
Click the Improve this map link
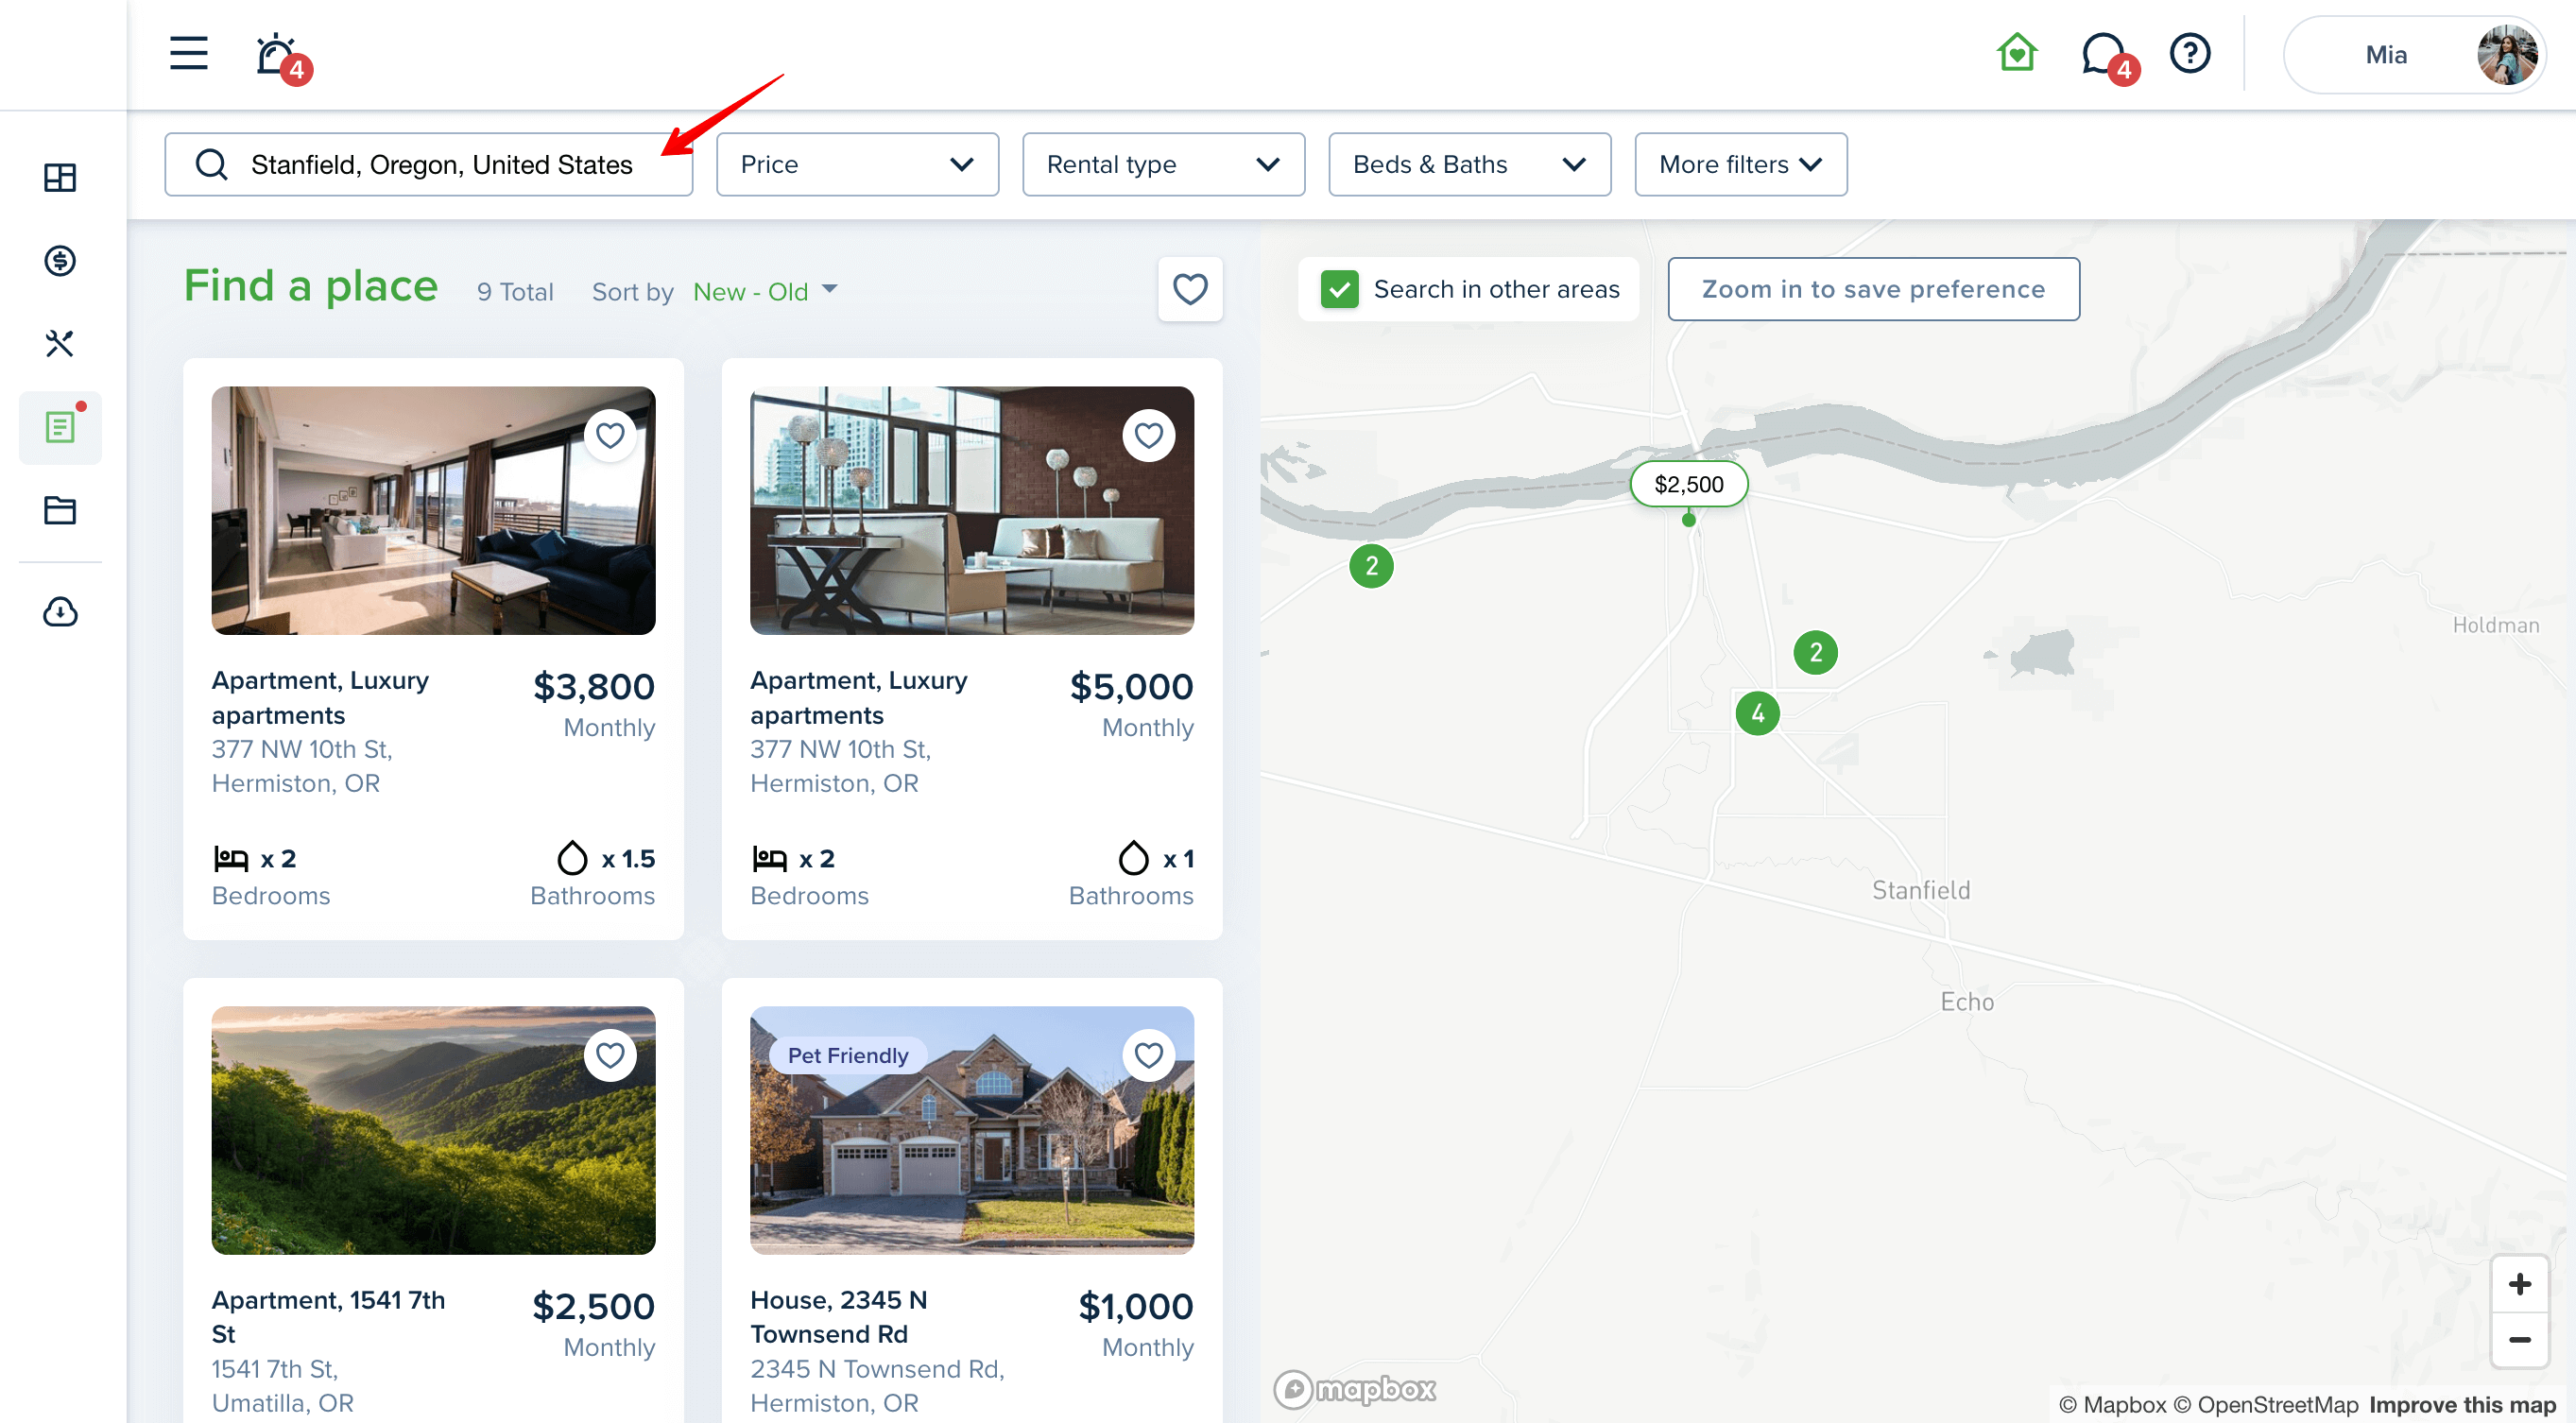pyautogui.click(x=2462, y=1405)
